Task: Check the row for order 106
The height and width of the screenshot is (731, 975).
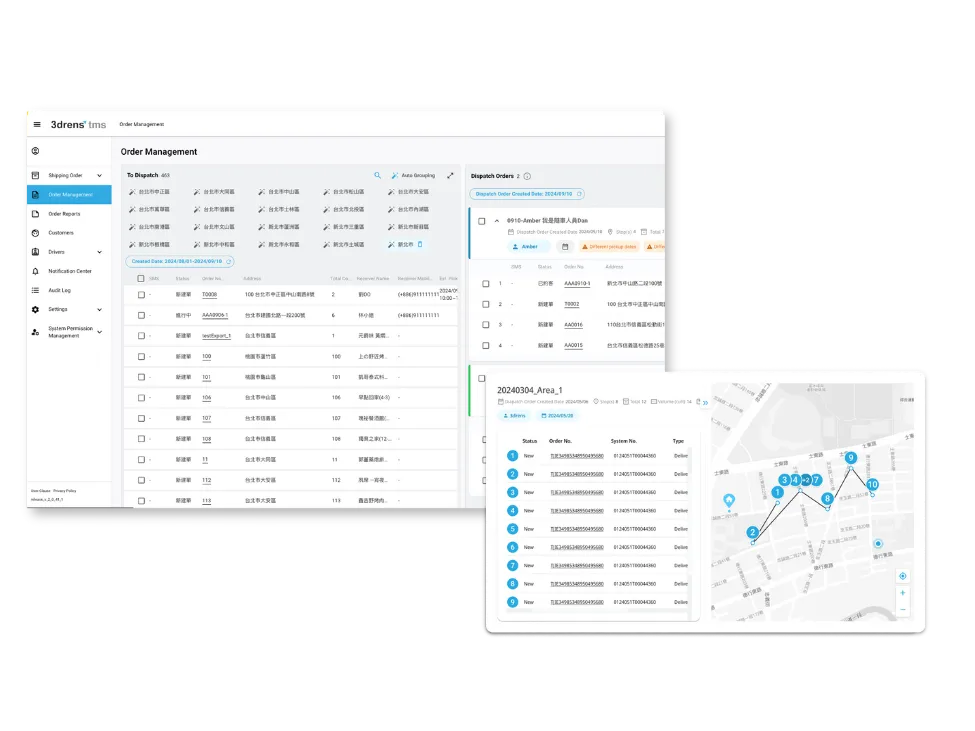Action: coord(141,398)
